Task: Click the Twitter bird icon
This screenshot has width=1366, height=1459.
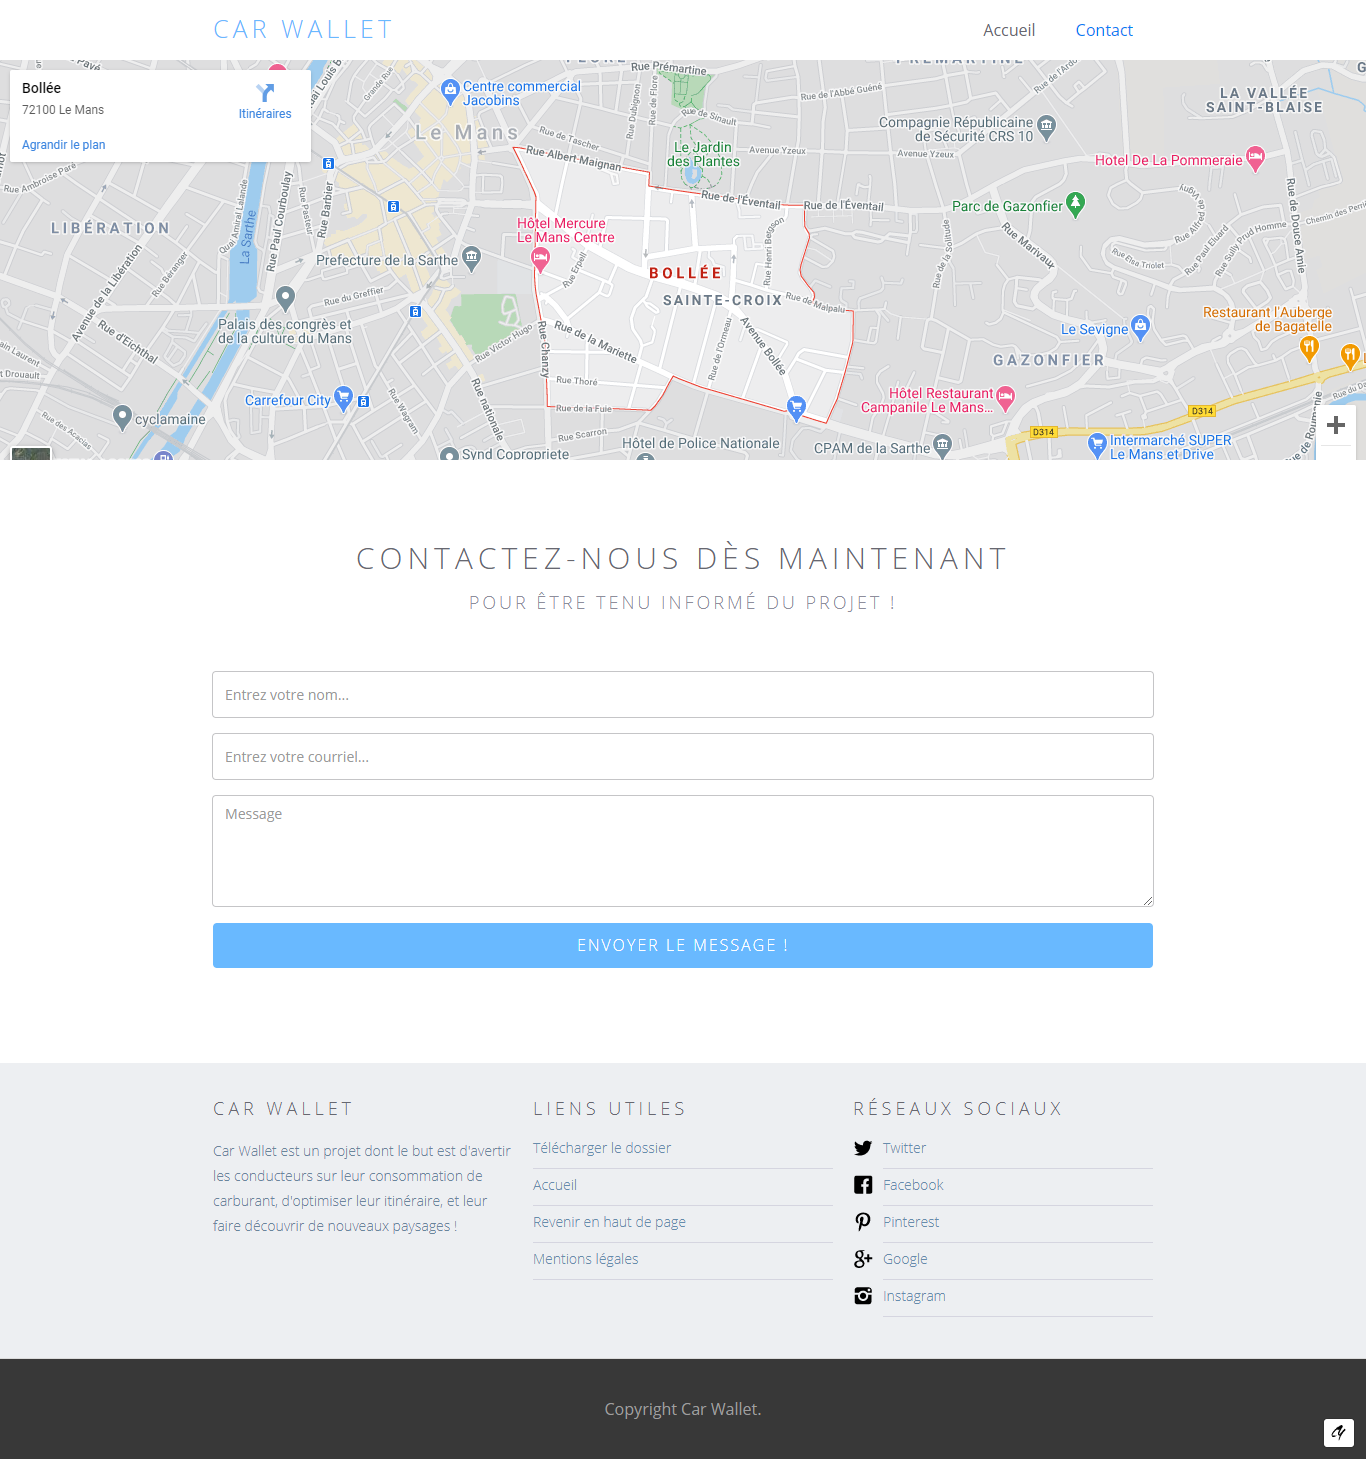Action: pyautogui.click(x=863, y=1148)
